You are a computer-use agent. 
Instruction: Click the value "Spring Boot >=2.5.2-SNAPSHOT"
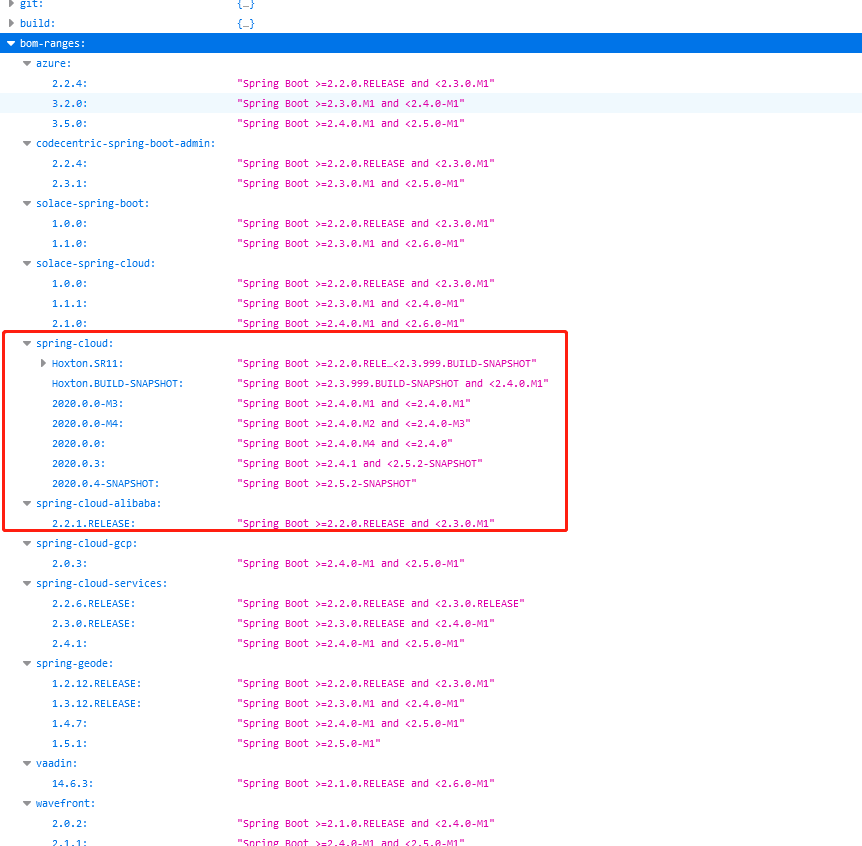[327, 484]
